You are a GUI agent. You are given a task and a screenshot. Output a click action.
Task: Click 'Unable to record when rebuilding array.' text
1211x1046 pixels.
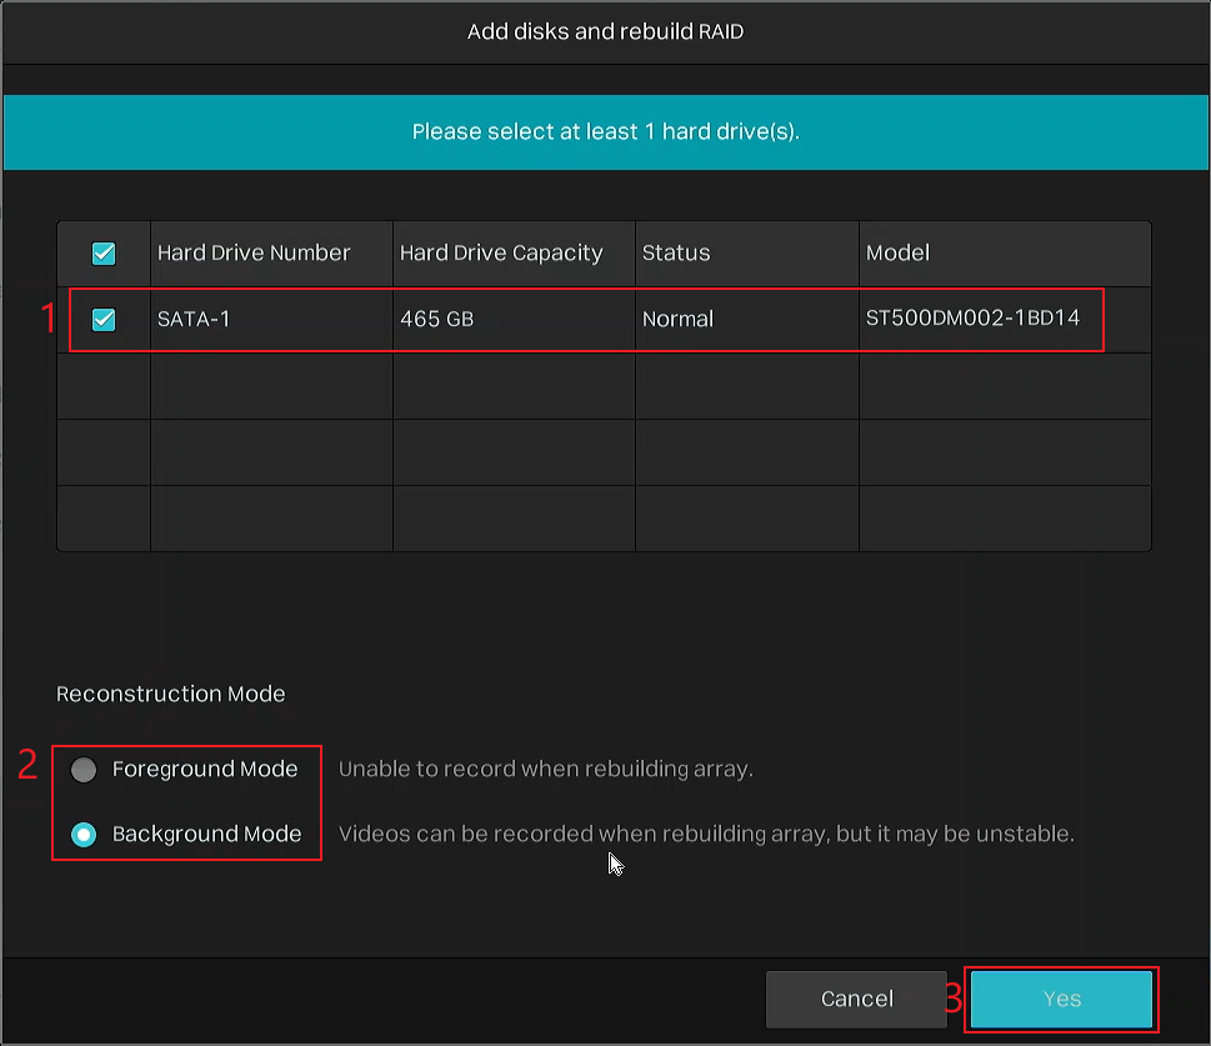(546, 769)
